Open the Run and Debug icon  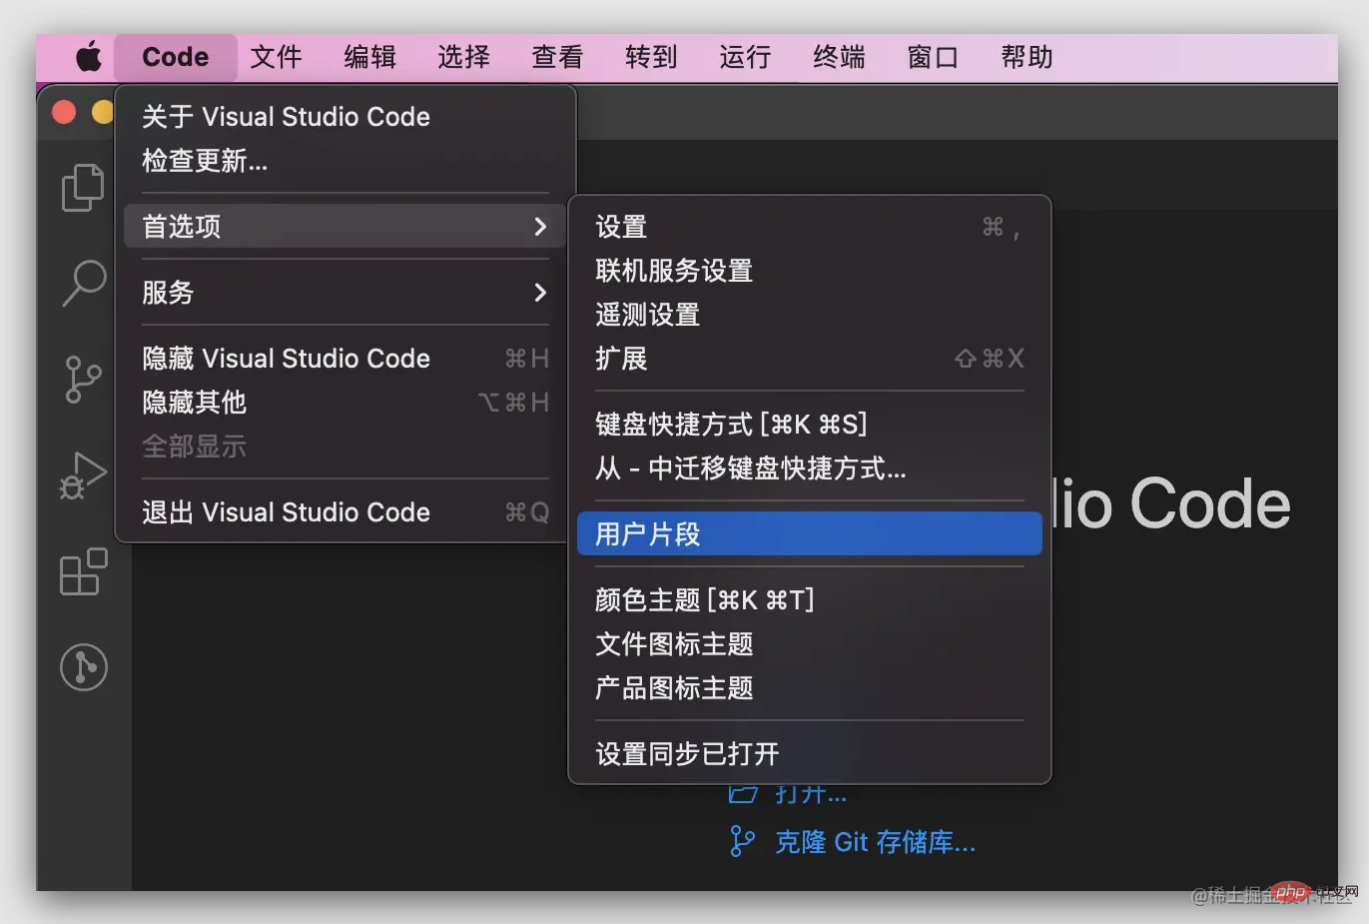click(83, 476)
